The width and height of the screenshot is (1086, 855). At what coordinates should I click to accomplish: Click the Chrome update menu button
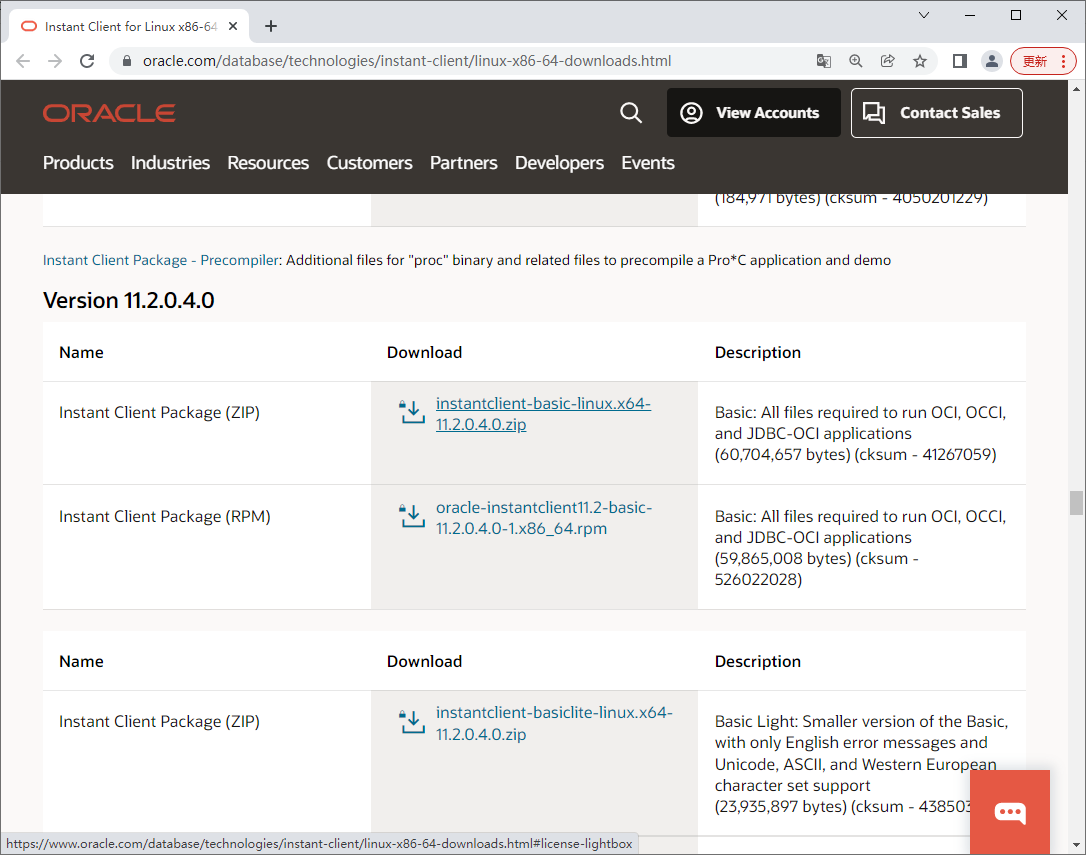click(1043, 61)
